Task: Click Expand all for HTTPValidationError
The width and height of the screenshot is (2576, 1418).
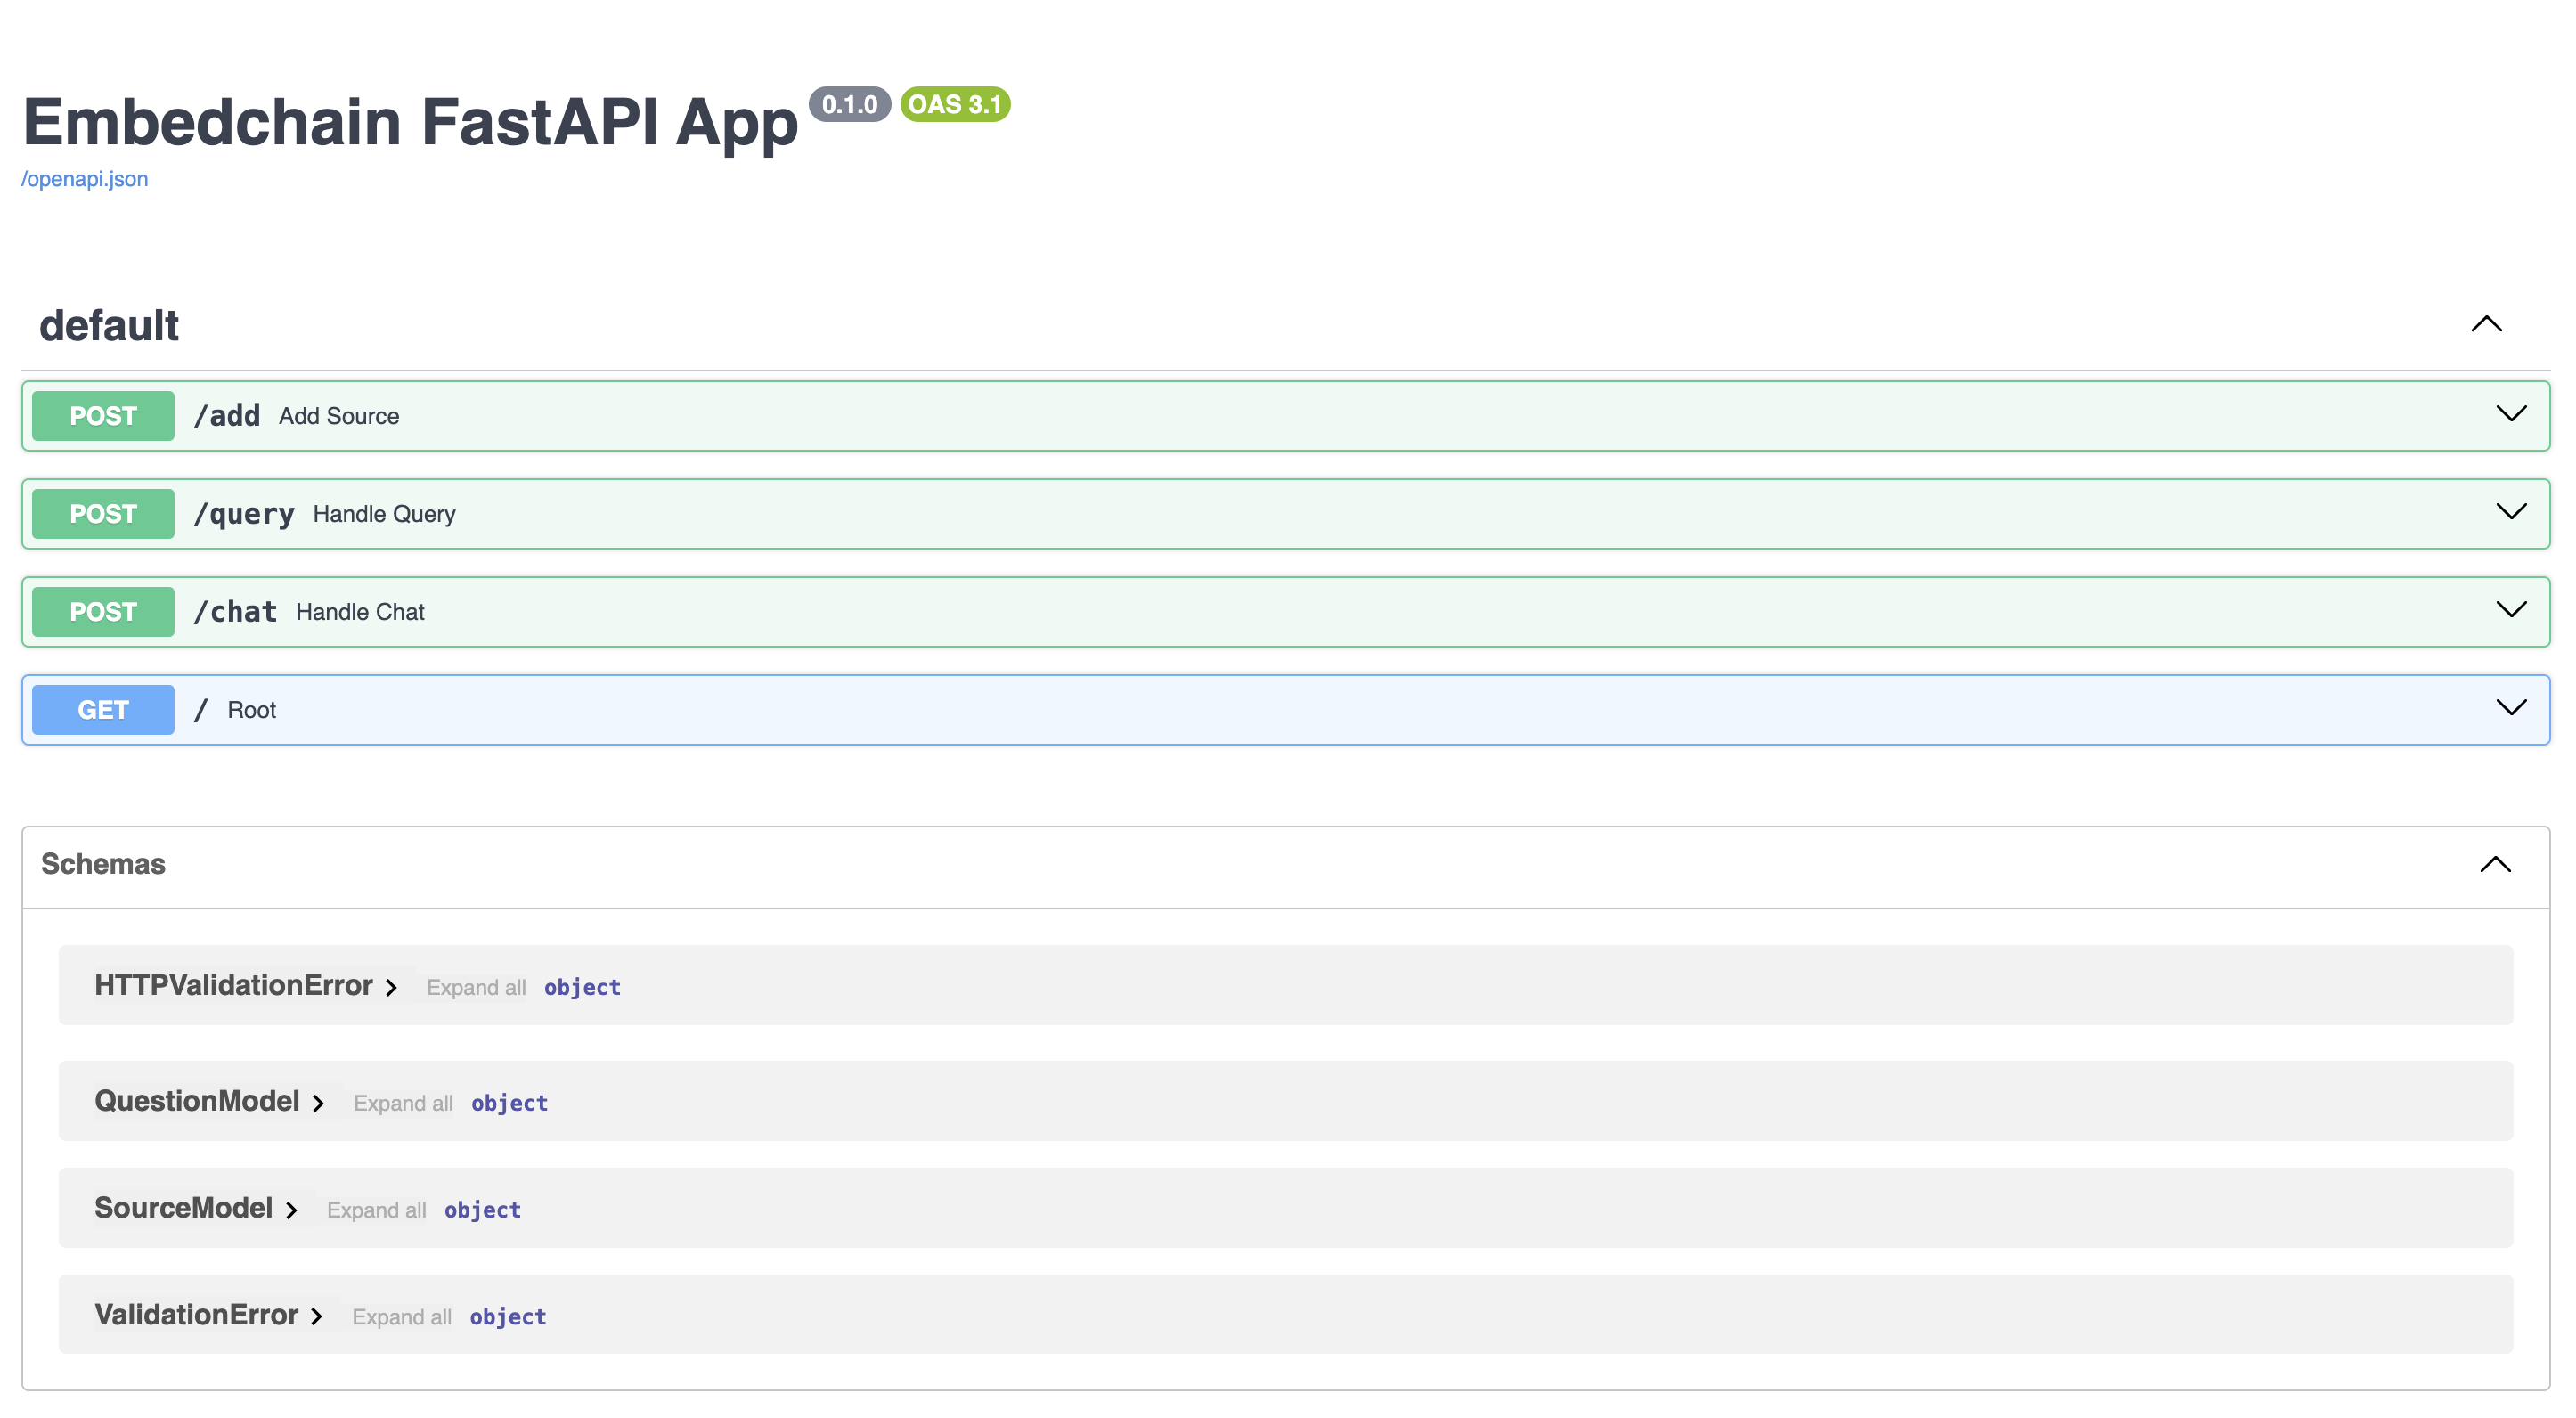Action: coord(476,988)
